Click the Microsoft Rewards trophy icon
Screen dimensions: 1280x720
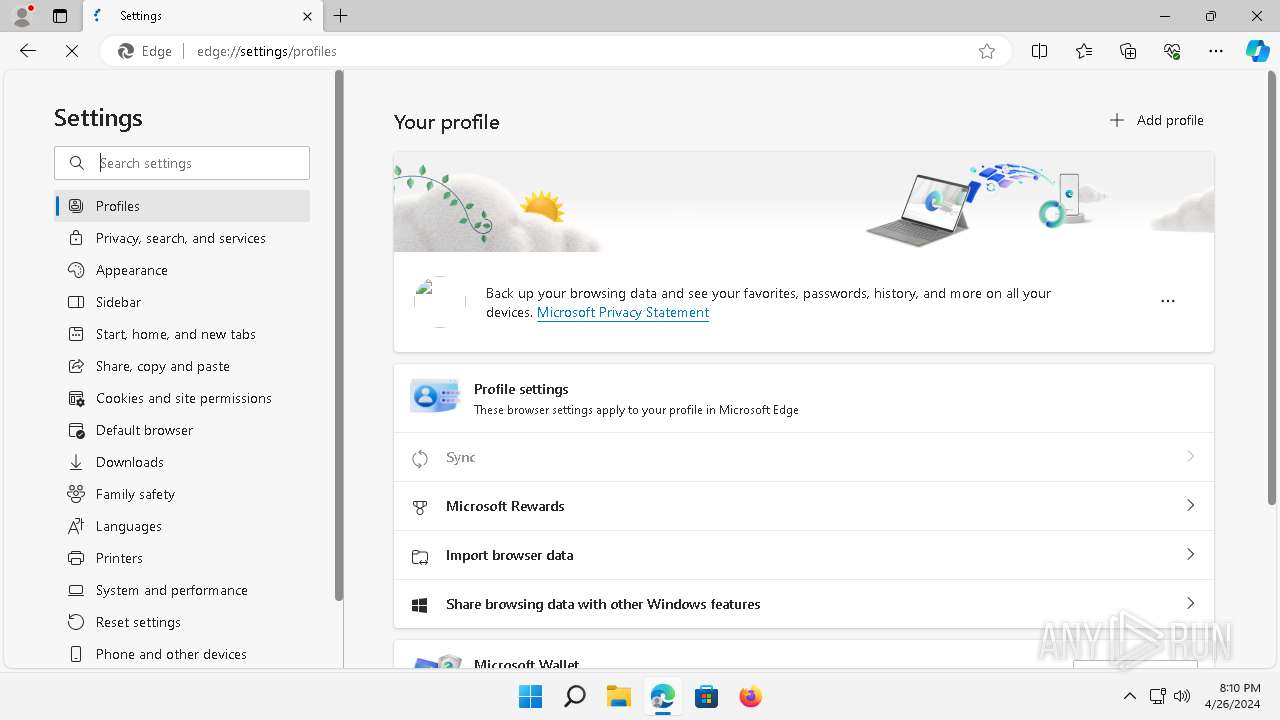point(420,507)
